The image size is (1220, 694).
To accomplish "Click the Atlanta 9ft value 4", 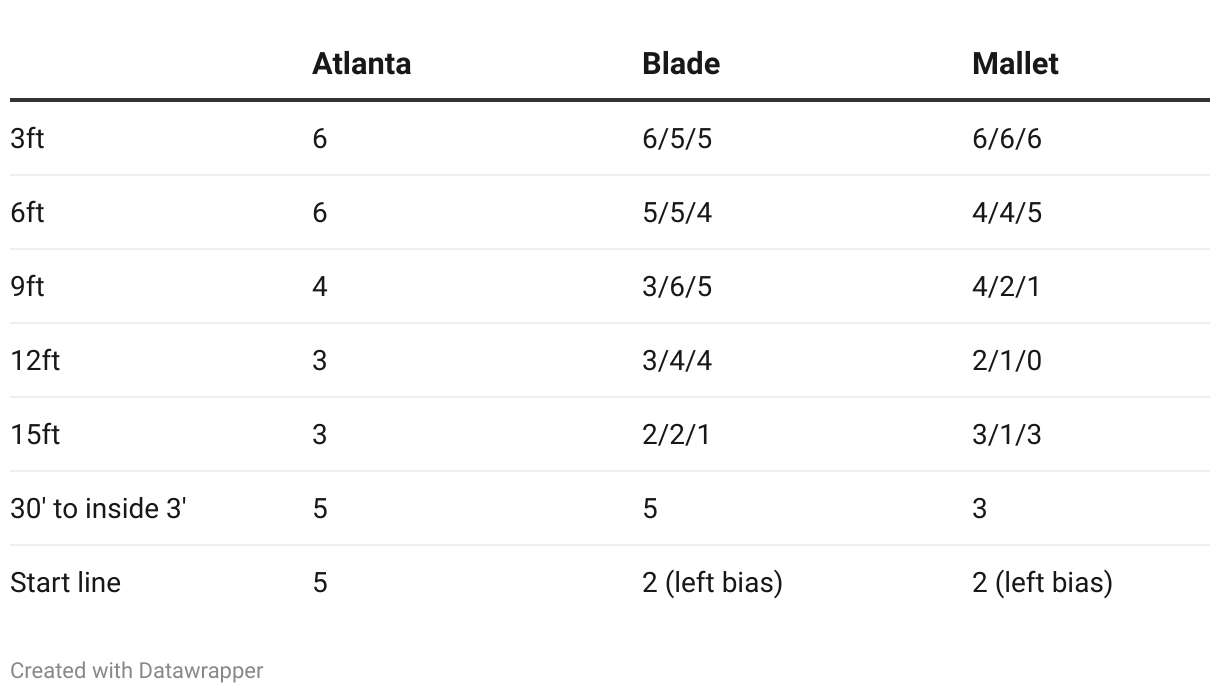I will tap(319, 286).
